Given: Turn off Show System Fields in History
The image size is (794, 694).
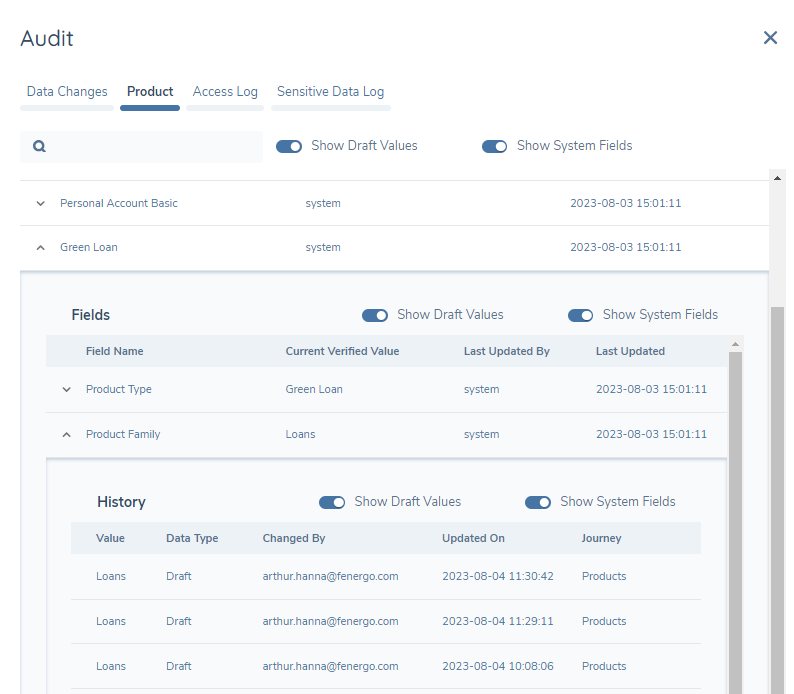Looking at the screenshot, I should 538,502.
